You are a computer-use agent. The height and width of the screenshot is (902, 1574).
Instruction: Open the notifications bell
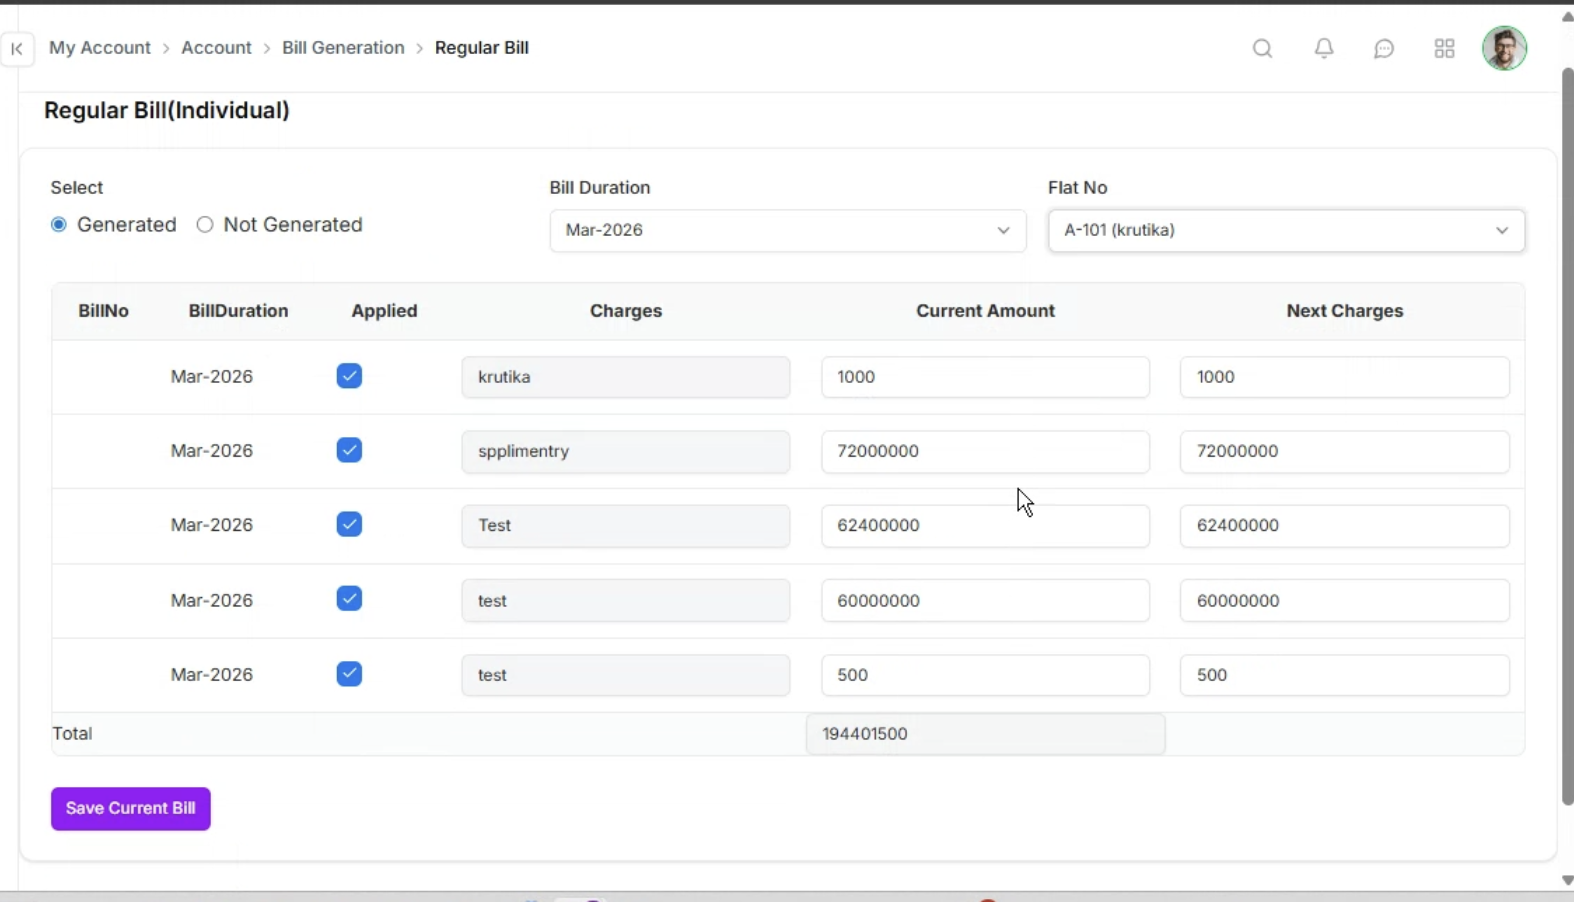point(1324,49)
